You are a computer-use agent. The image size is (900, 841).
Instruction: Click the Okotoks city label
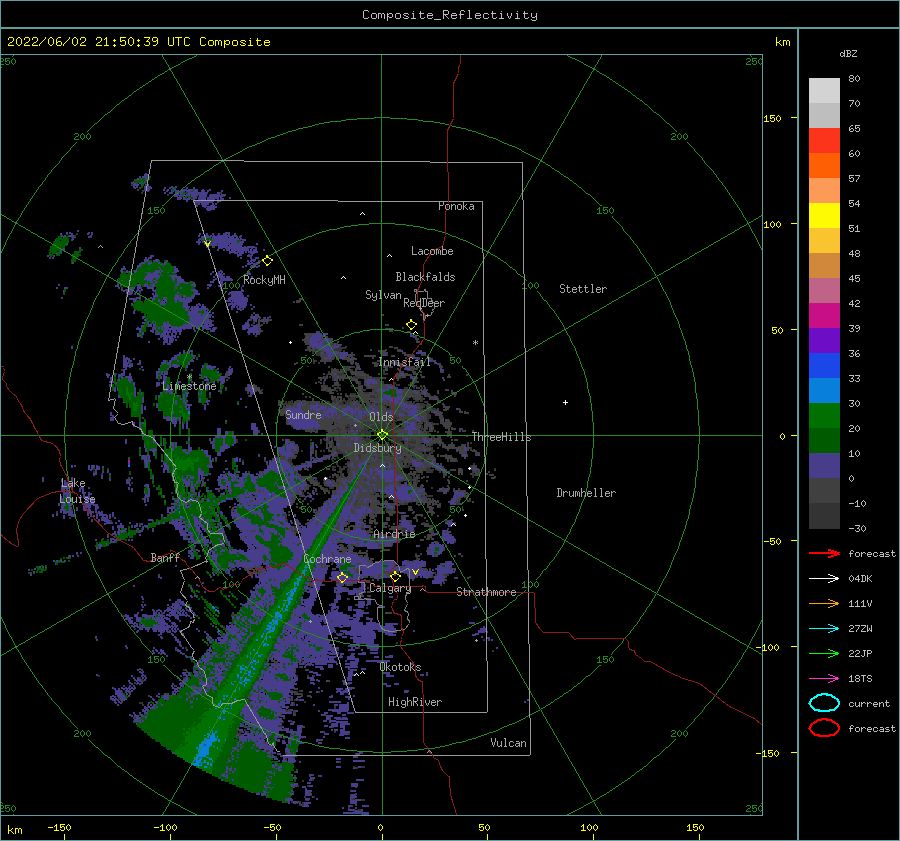(x=400, y=668)
